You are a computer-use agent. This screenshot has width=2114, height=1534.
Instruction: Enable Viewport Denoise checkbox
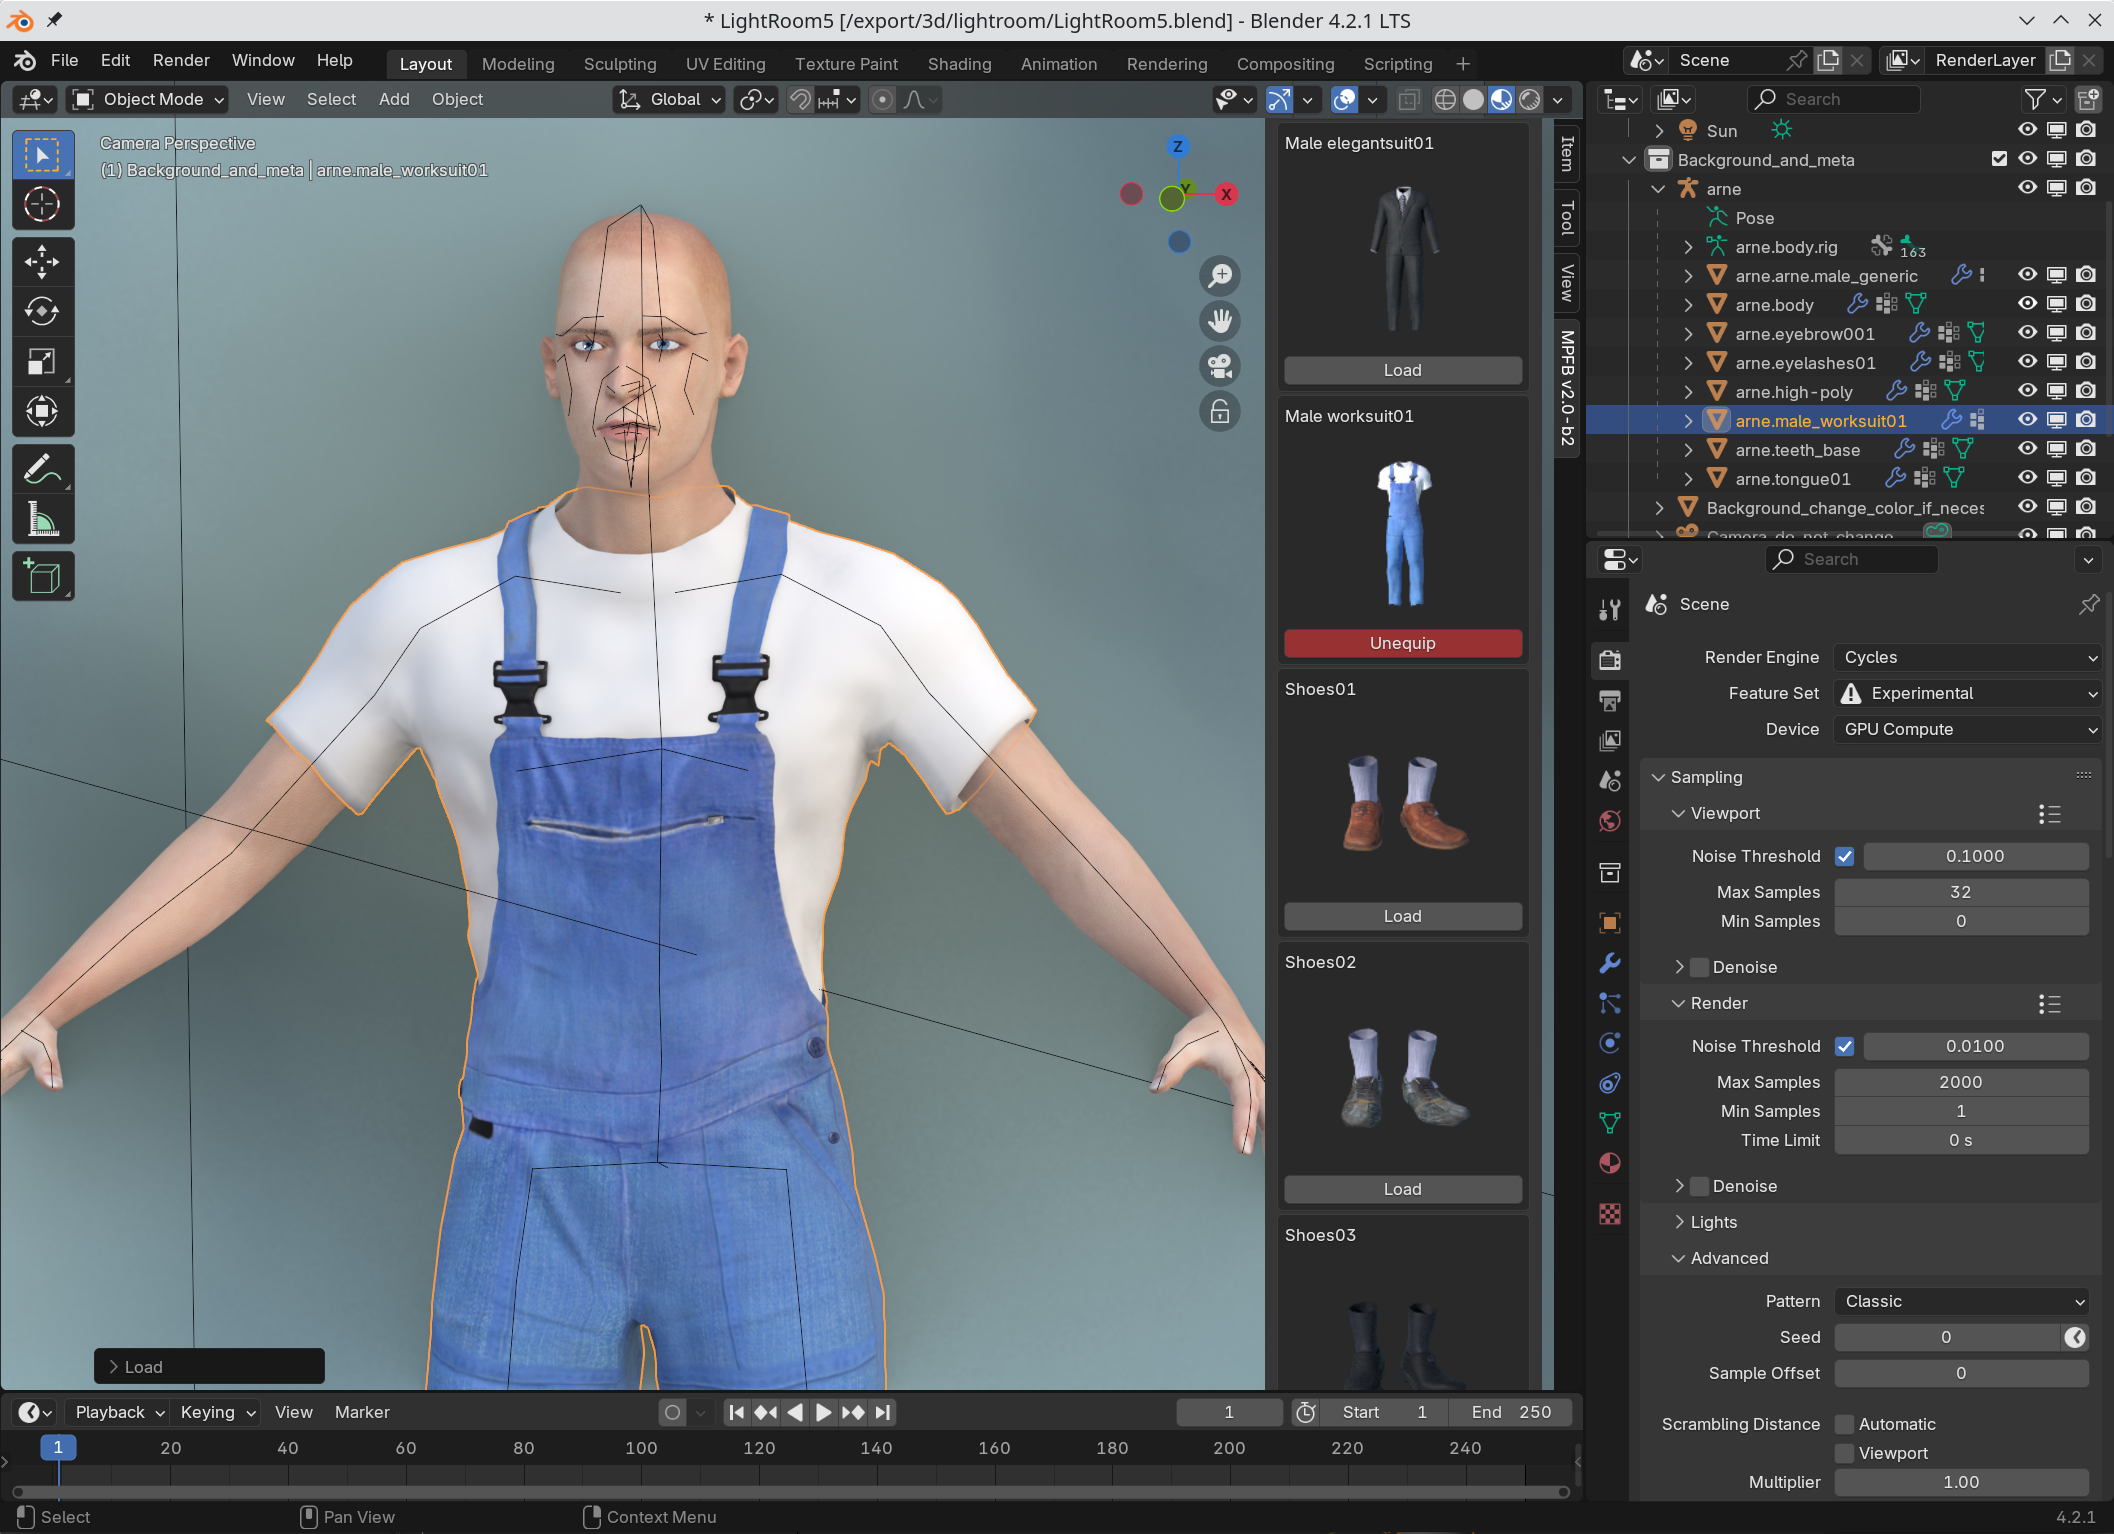(1699, 967)
